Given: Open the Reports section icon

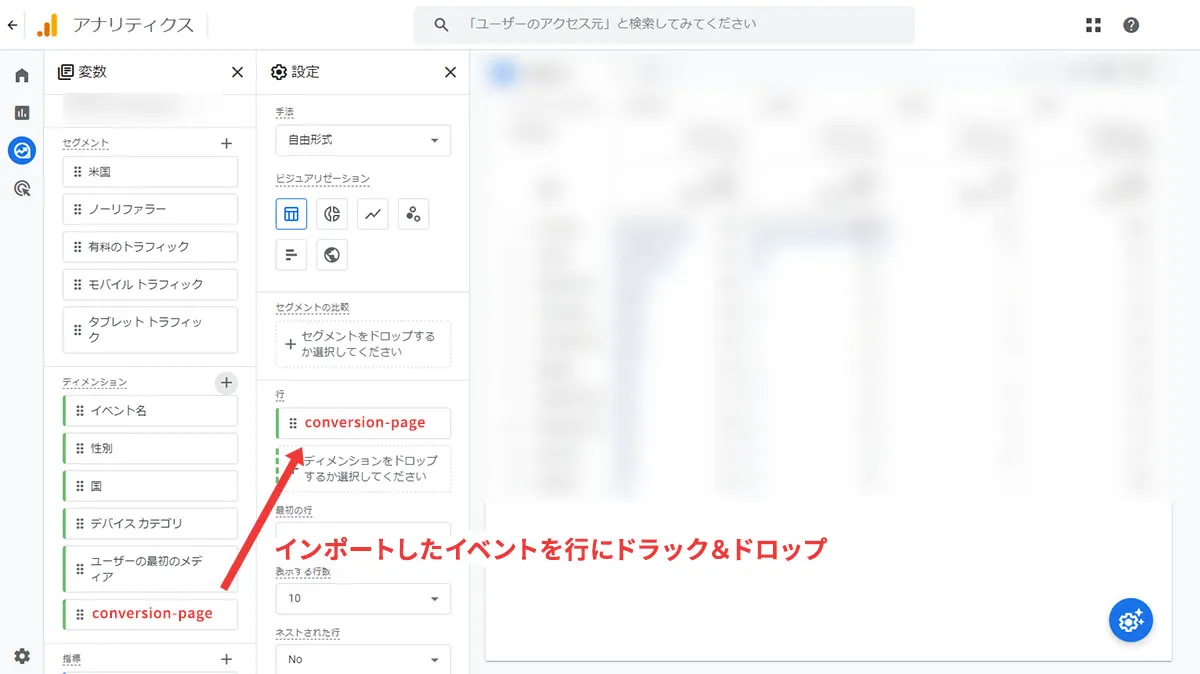Looking at the screenshot, I should [22, 112].
